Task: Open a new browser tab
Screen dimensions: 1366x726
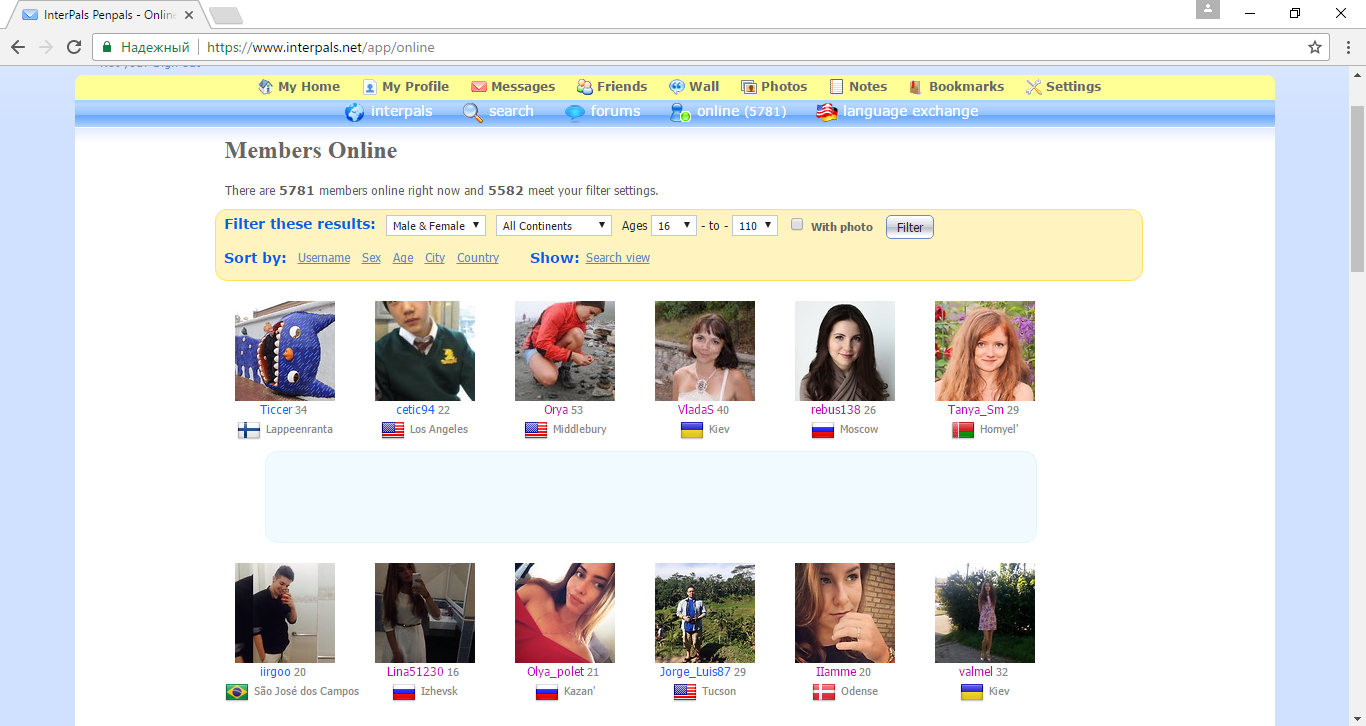Action: click(x=226, y=16)
